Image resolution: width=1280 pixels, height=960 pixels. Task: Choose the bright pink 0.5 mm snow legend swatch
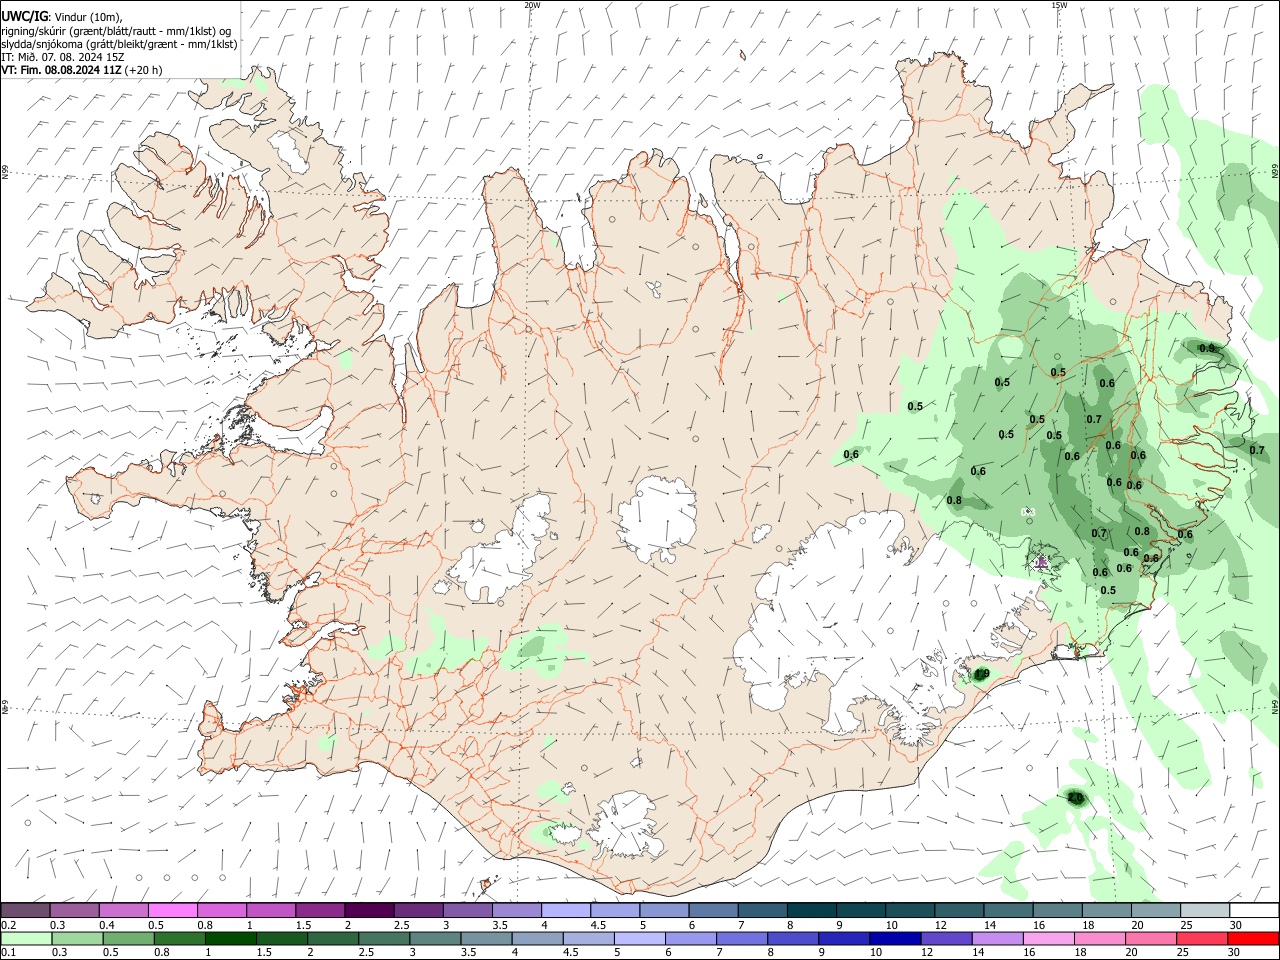173,911
